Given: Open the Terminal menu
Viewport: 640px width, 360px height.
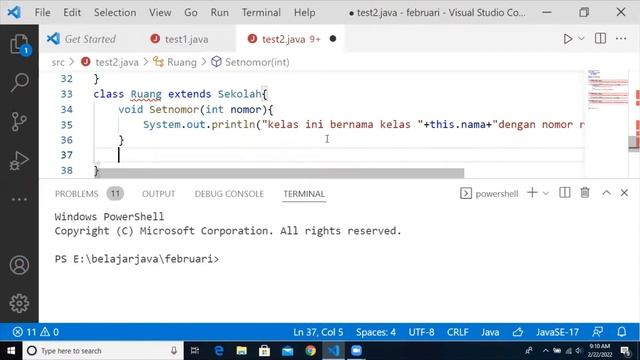Looking at the screenshot, I should click(261, 13).
